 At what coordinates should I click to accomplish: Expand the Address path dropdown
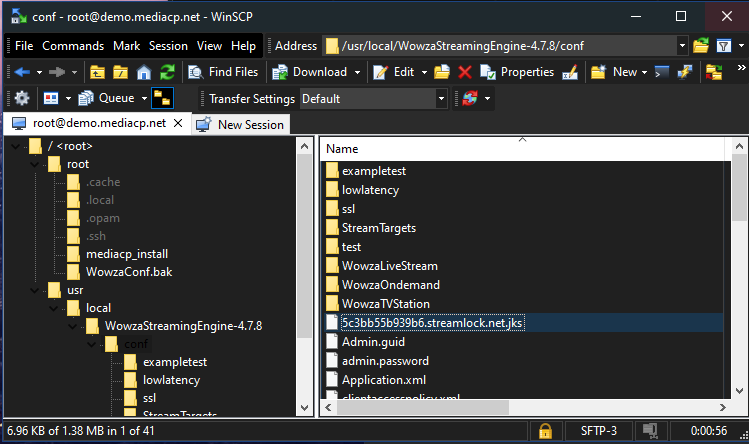[682, 46]
